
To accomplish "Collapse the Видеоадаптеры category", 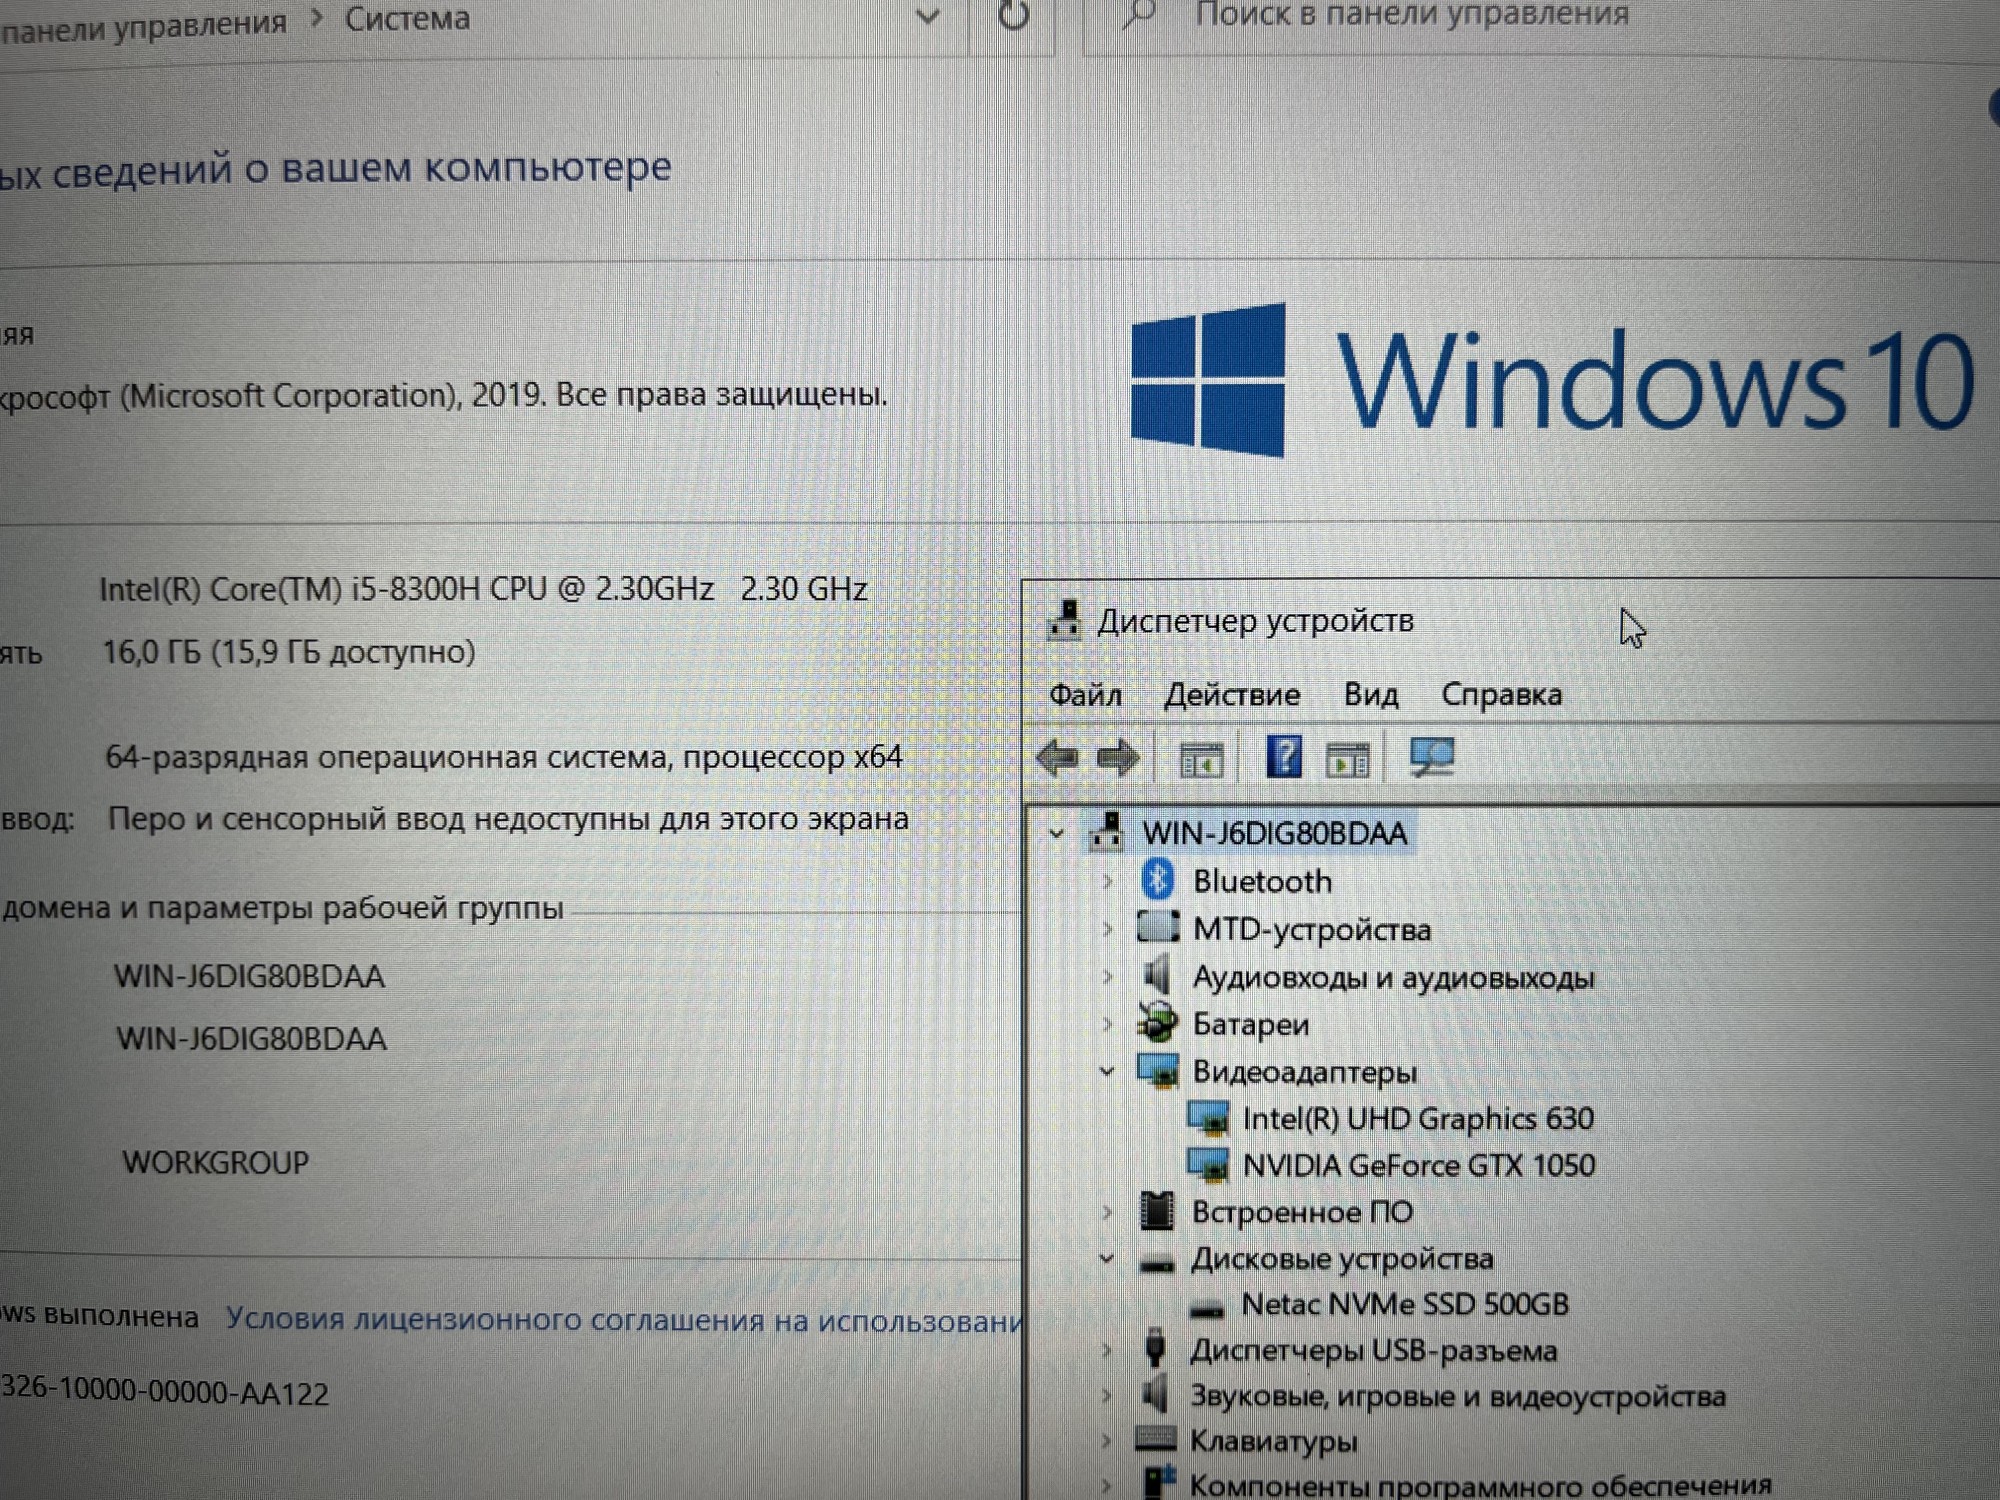I will (x=1107, y=1072).
